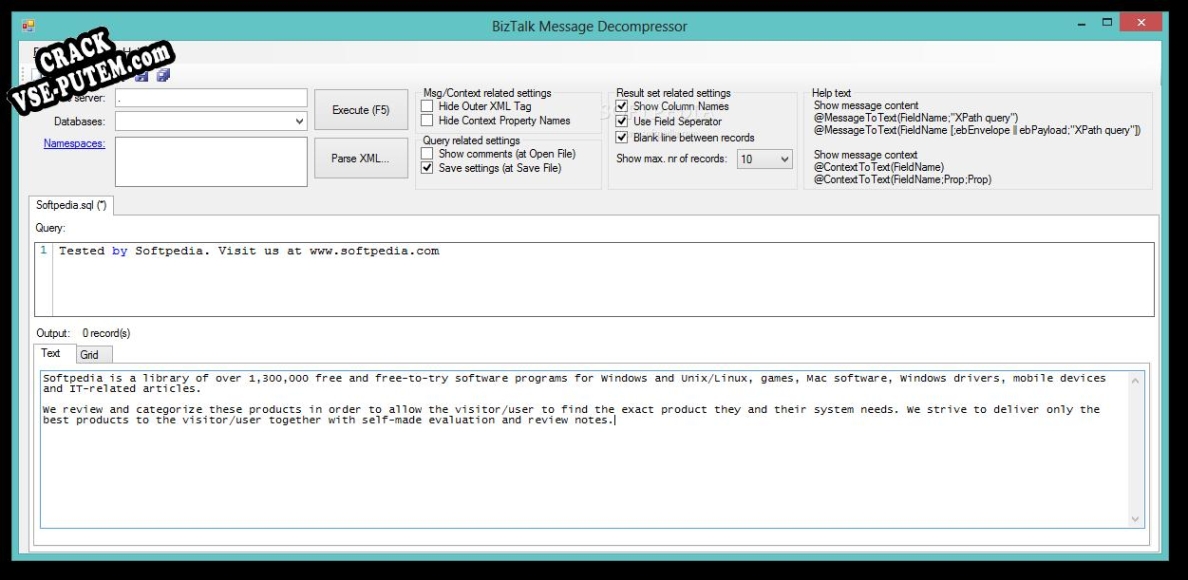This screenshot has height=580, width=1188.
Task: Minimize the BizTalk Message Decompressor window
Action: tap(1082, 23)
